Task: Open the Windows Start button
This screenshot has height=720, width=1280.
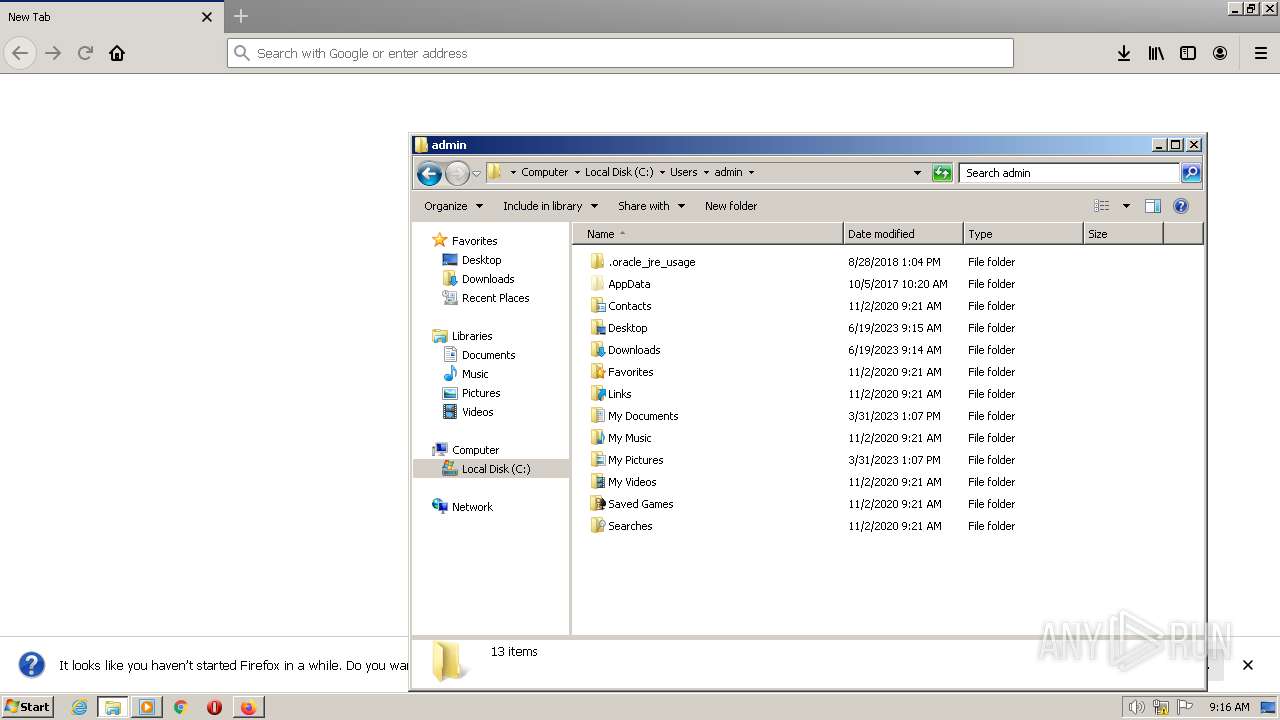Action: (27, 707)
